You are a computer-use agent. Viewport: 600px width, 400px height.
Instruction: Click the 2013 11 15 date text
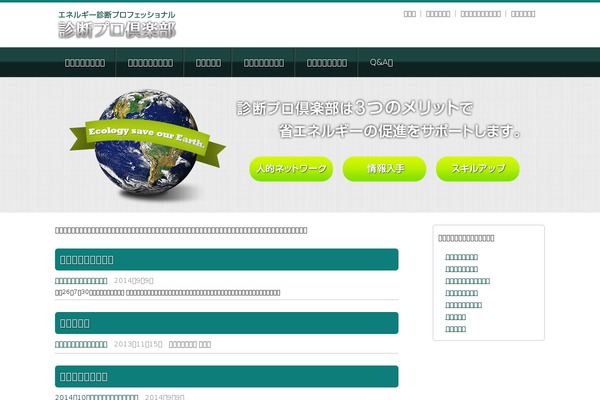point(138,344)
